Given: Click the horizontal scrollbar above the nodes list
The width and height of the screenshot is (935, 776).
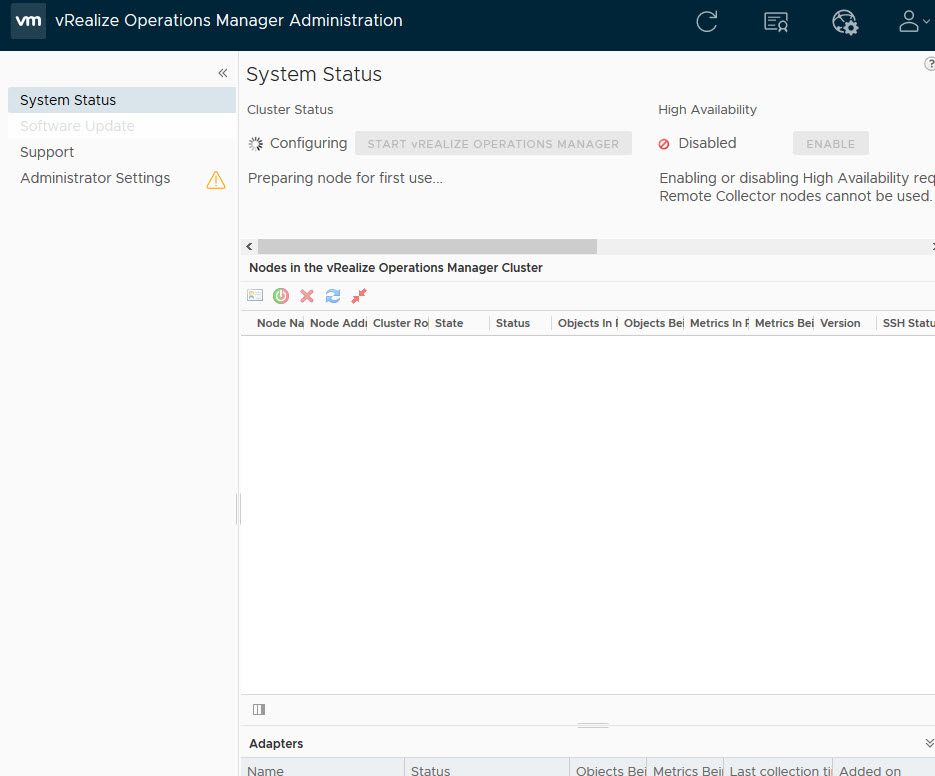Looking at the screenshot, I should [427, 246].
